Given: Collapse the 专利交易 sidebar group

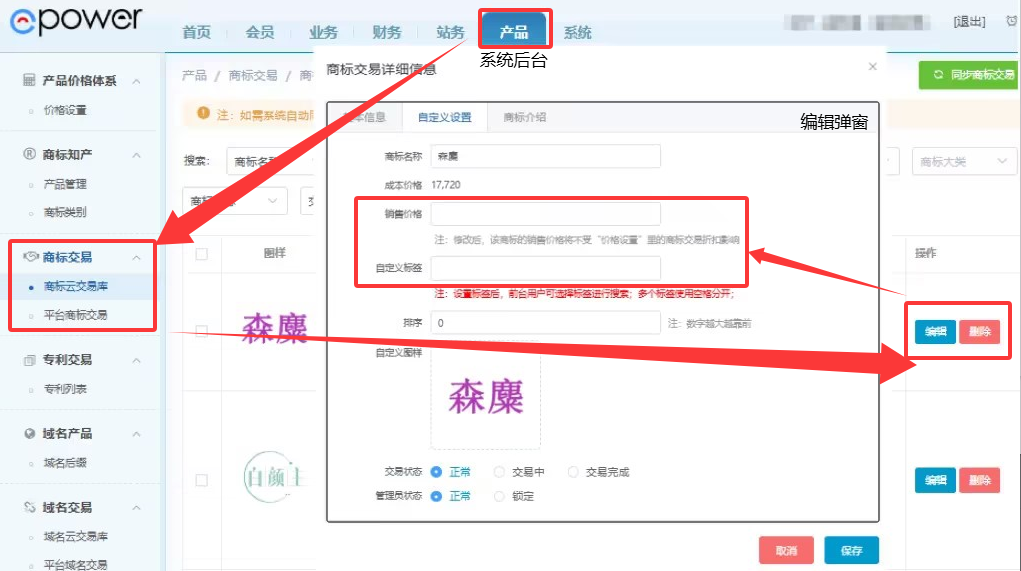Looking at the screenshot, I should click(137, 360).
